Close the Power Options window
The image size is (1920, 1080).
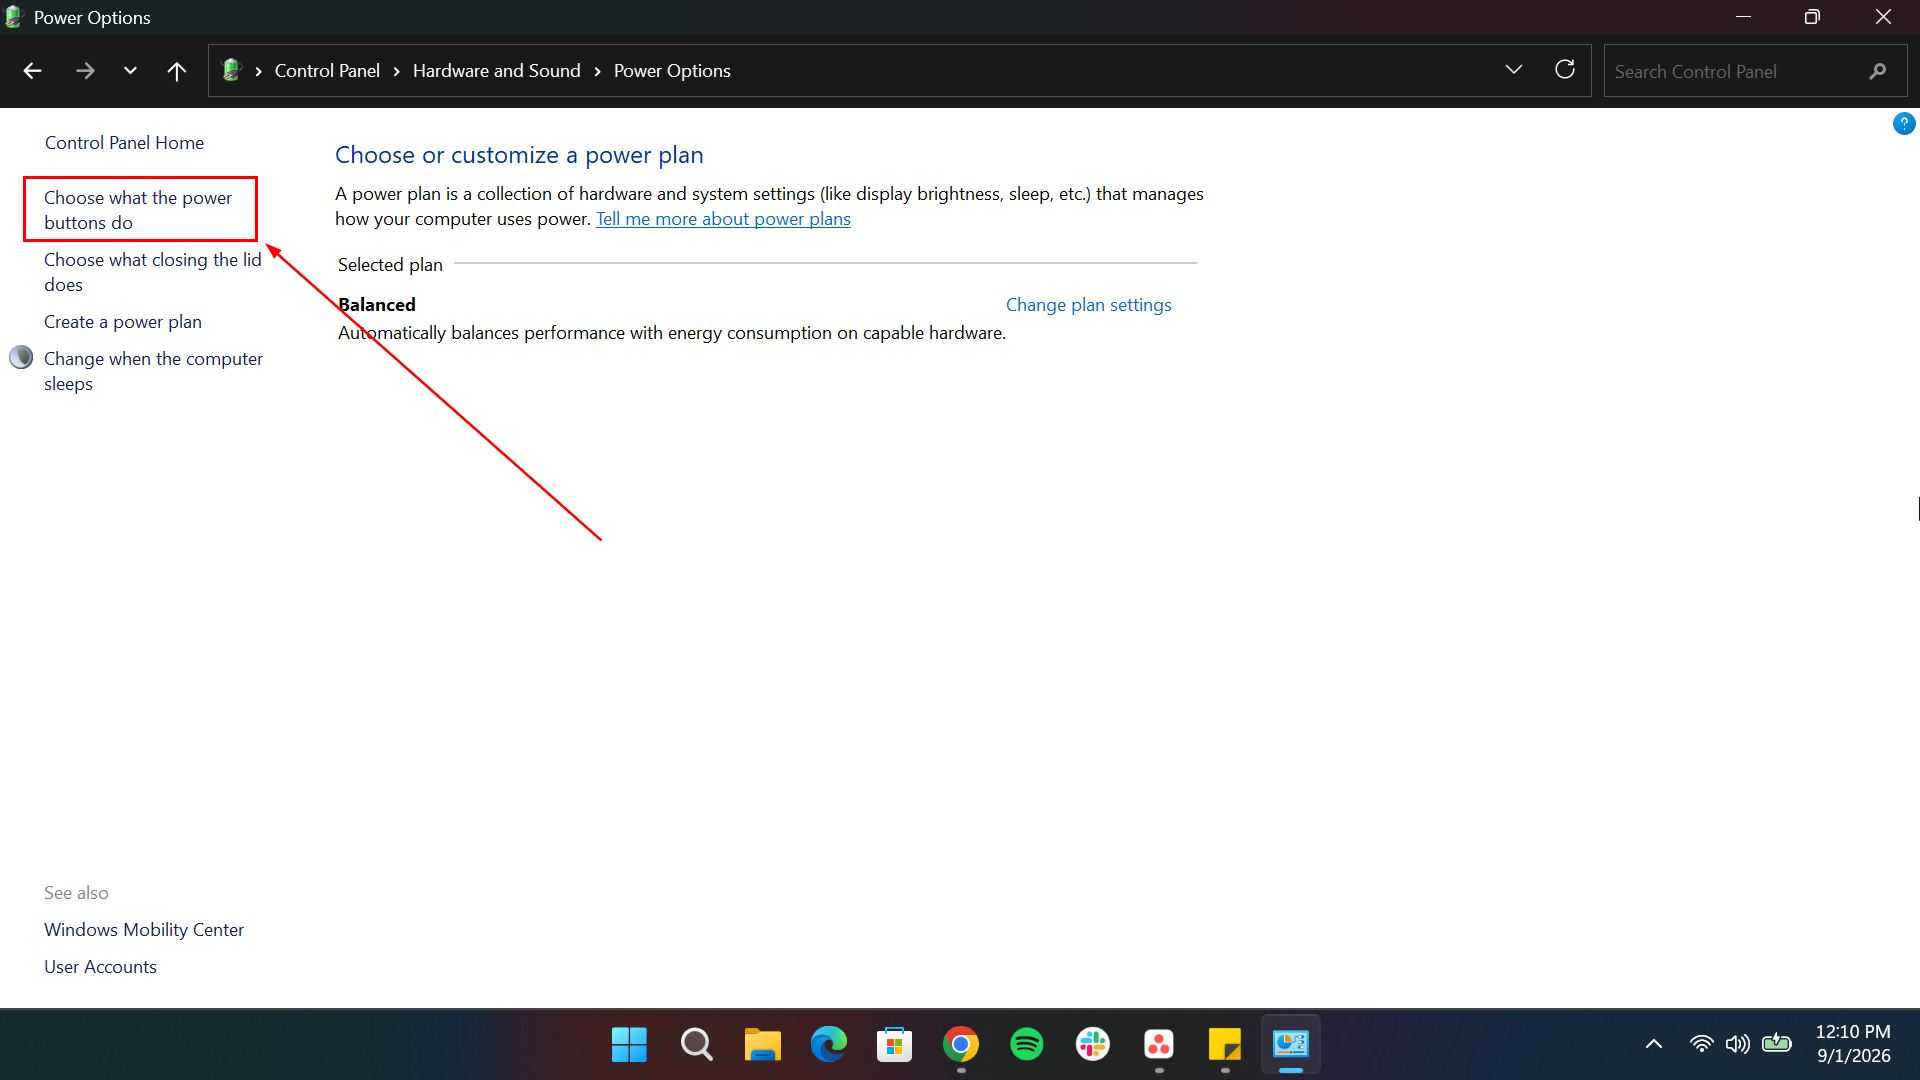click(x=1883, y=17)
